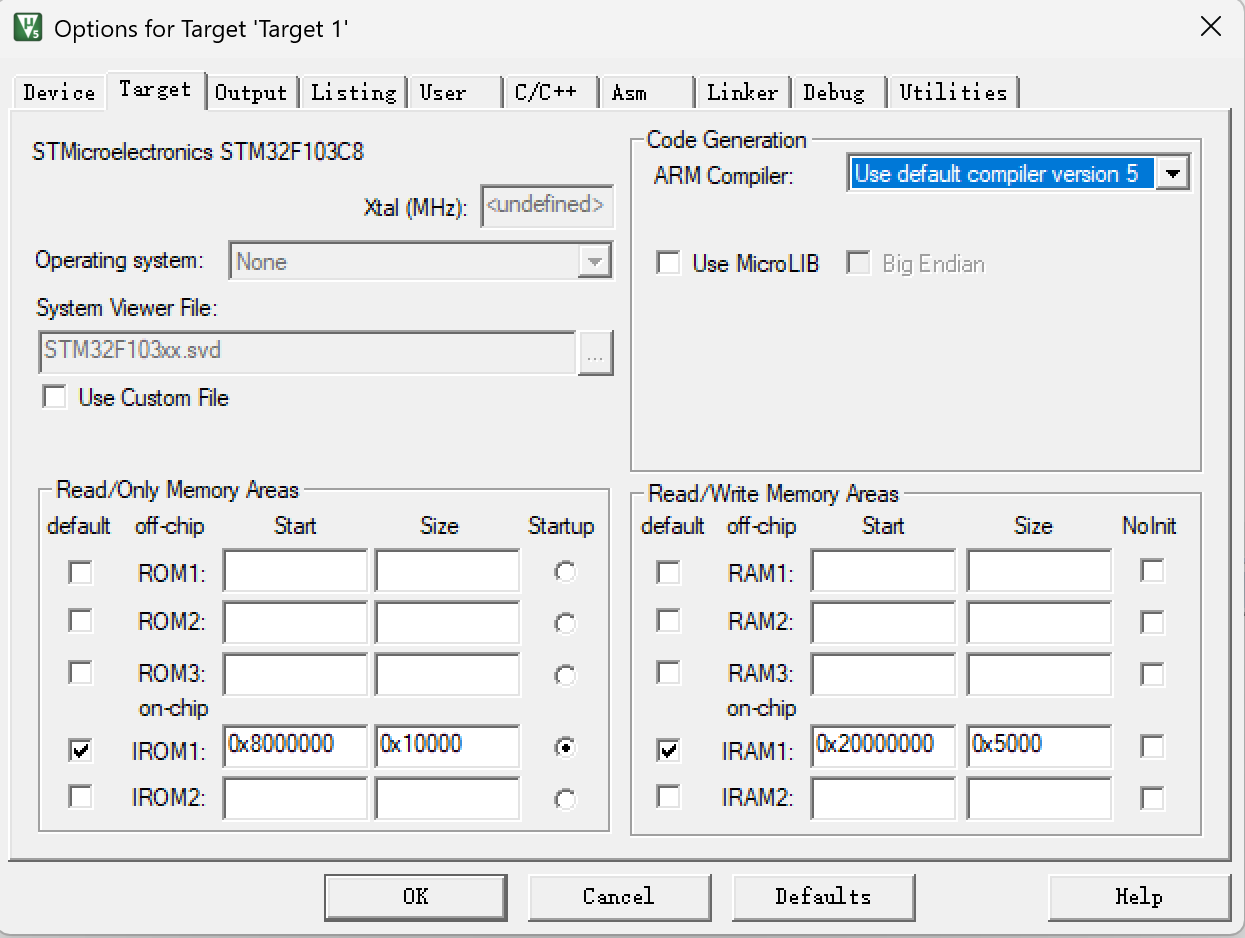Select the IROM2 Startup radio button

(565, 799)
